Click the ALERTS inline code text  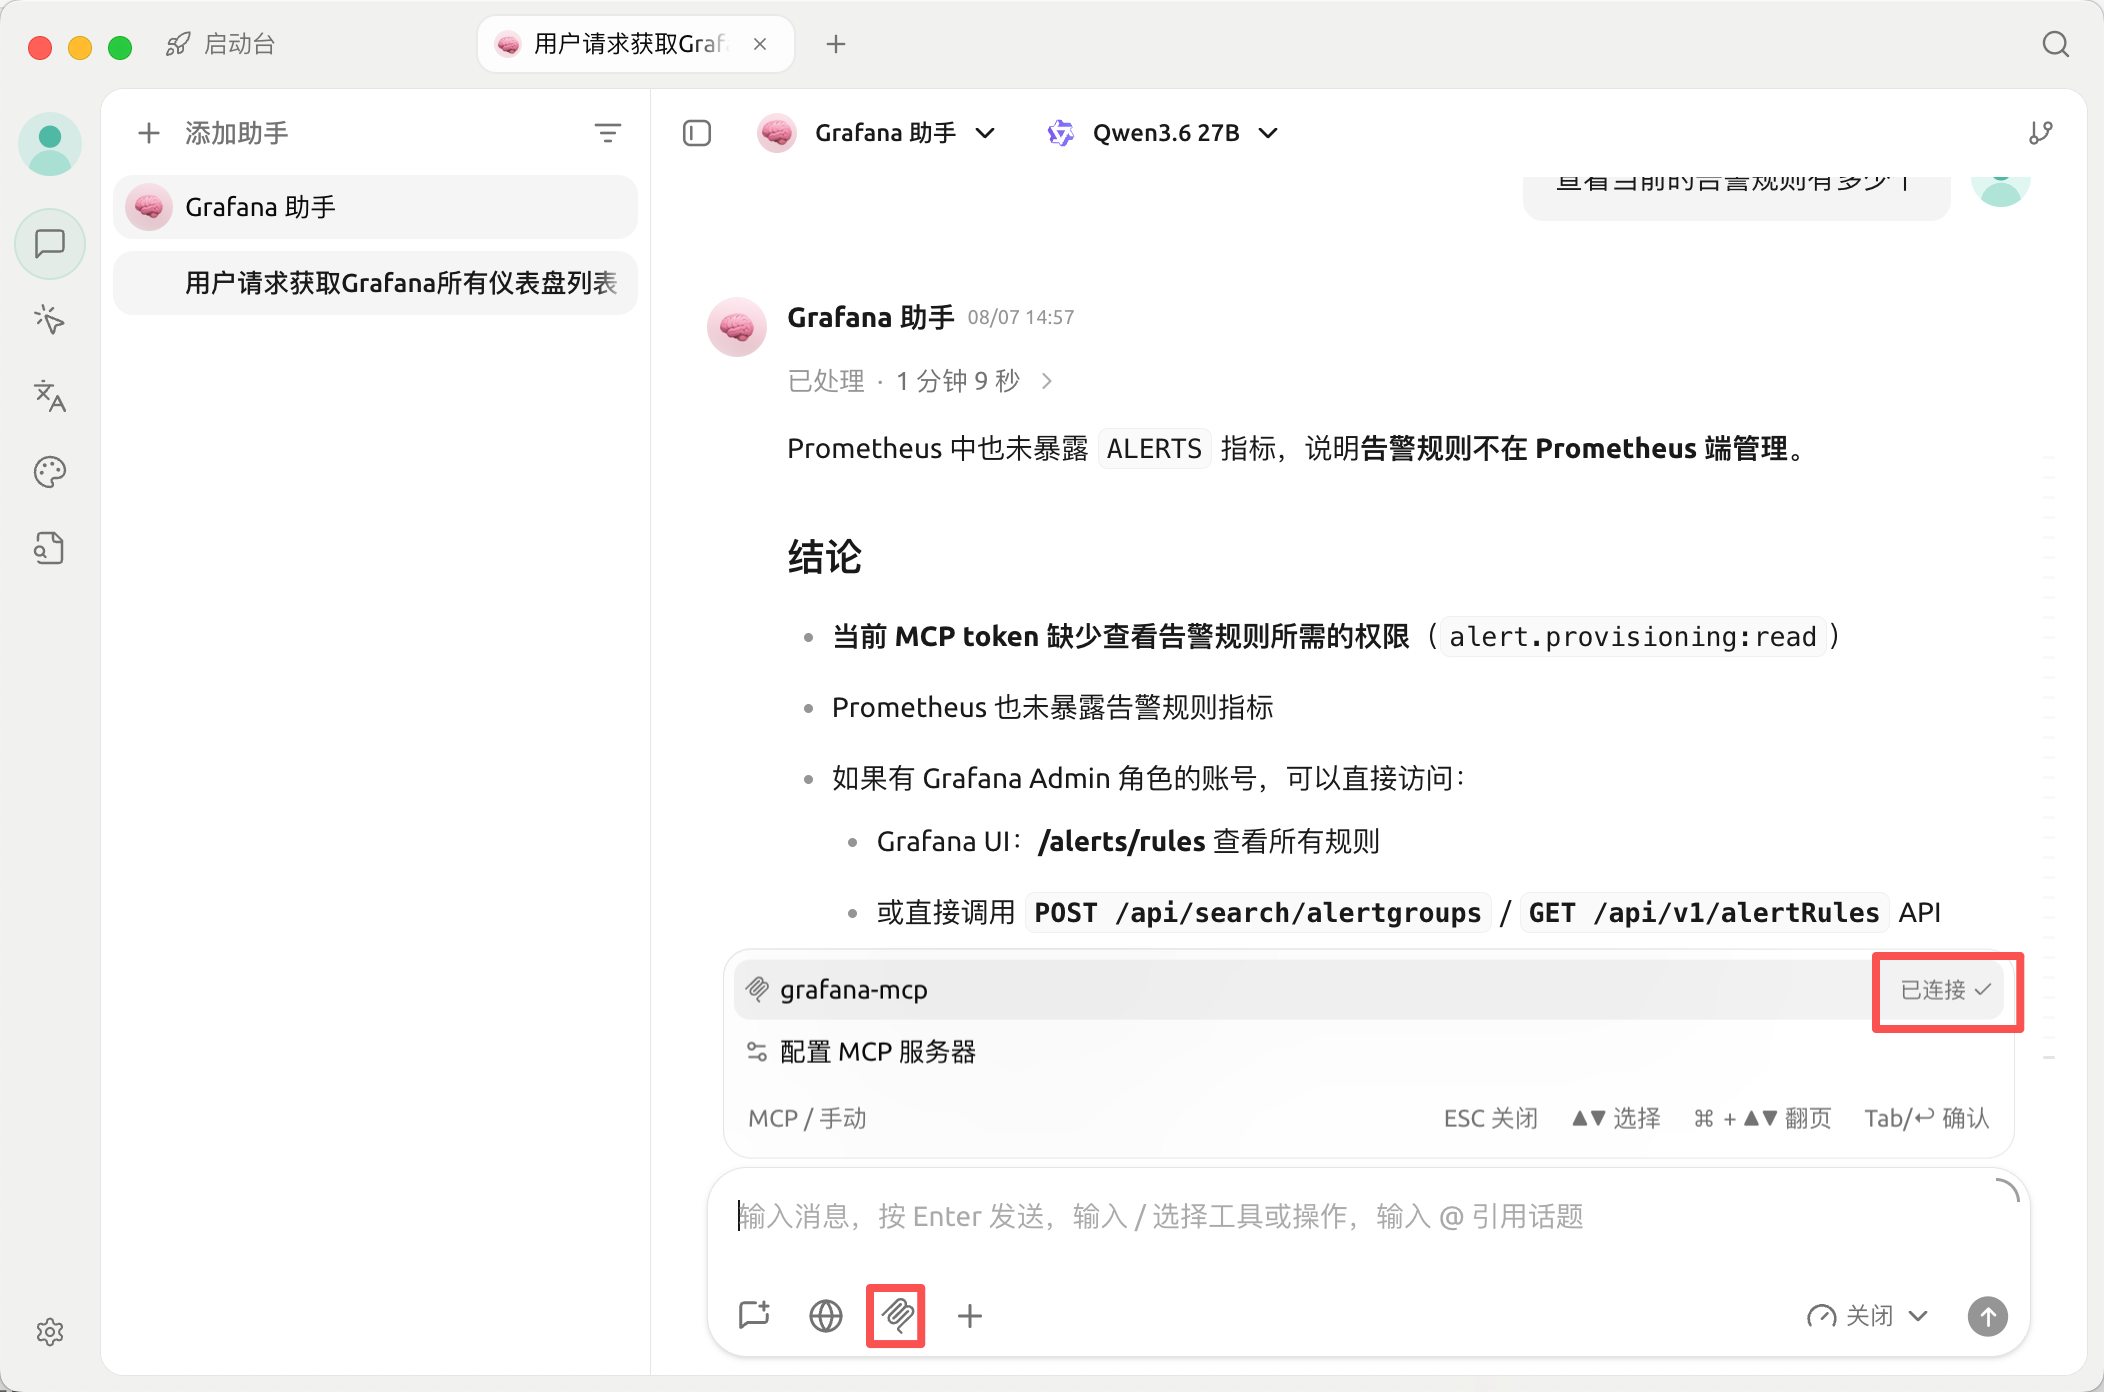(x=1154, y=449)
